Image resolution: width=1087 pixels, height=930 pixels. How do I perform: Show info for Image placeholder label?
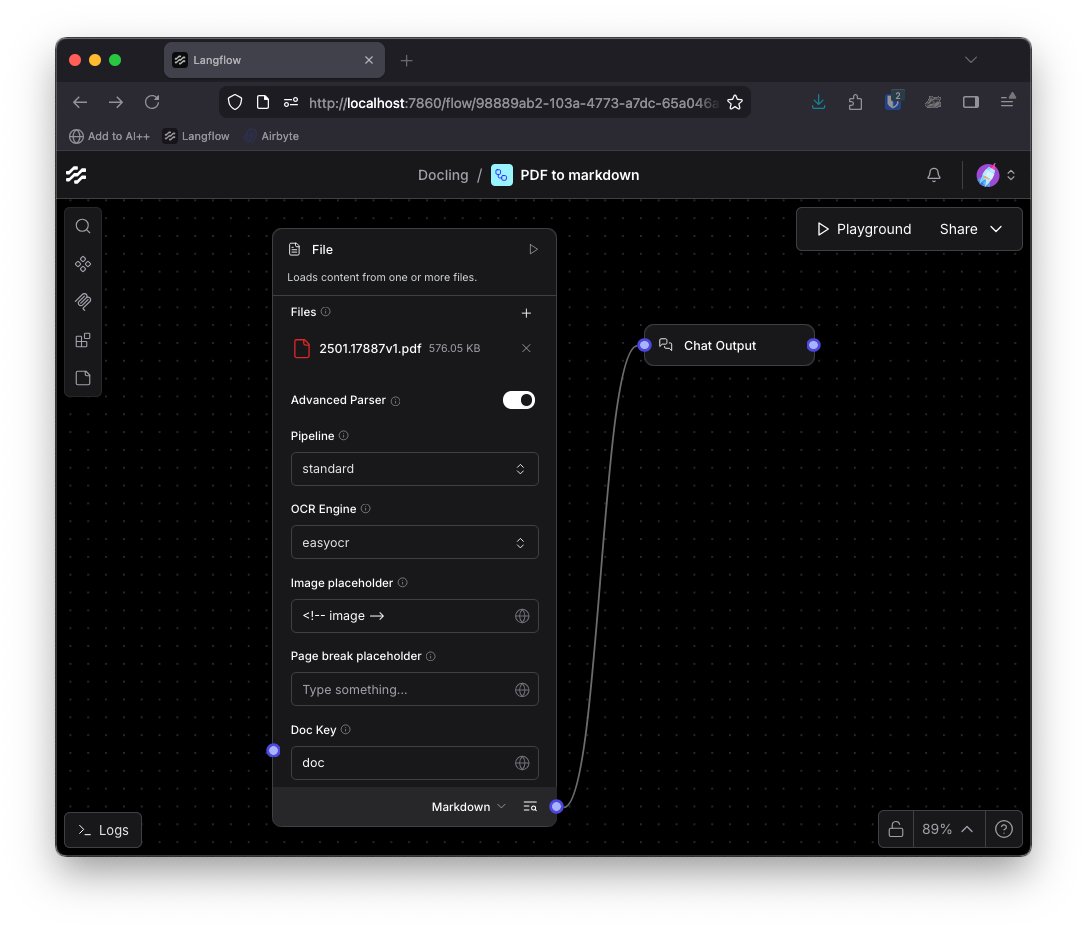click(402, 583)
